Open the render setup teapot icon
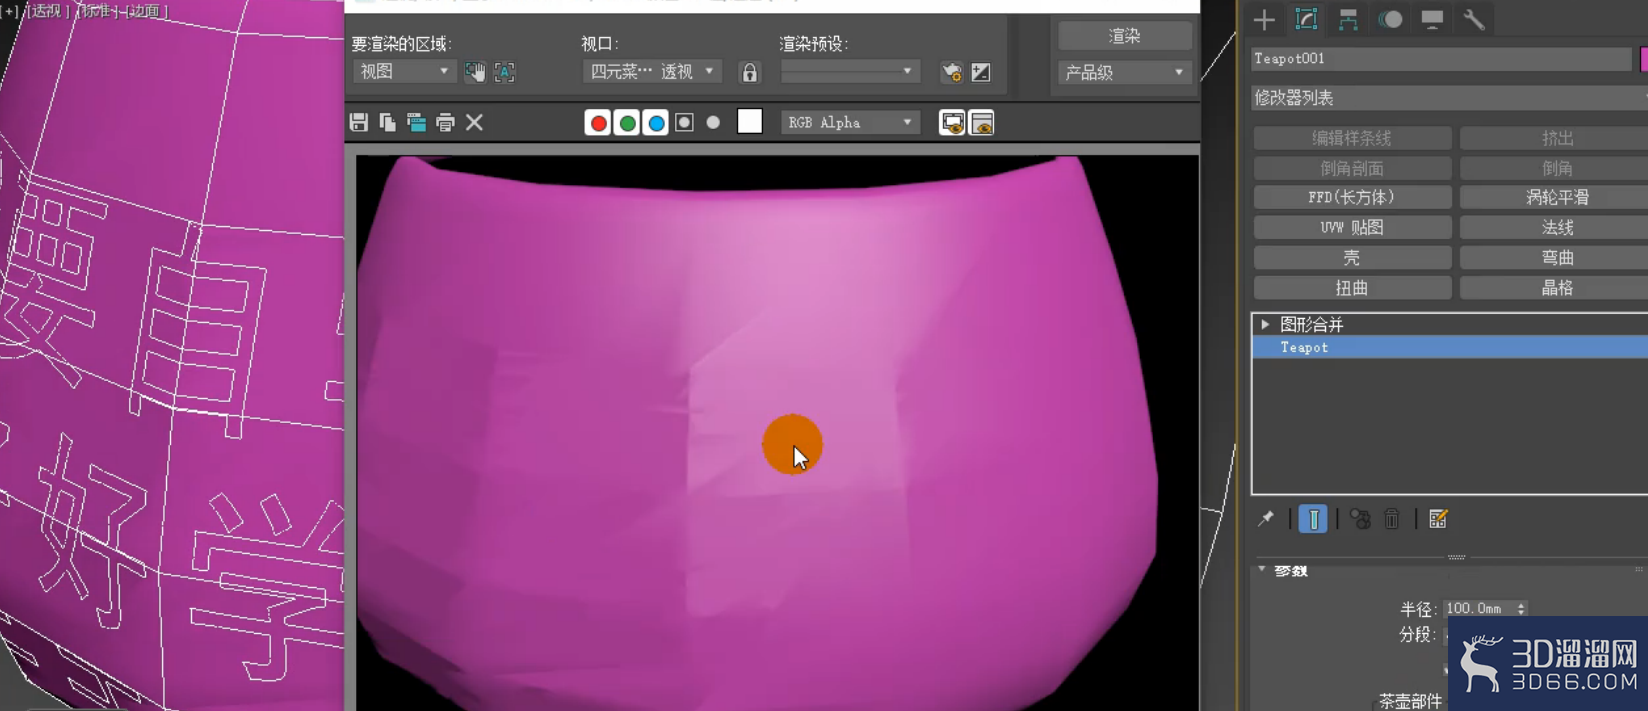The width and height of the screenshot is (1648, 711). 952,72
